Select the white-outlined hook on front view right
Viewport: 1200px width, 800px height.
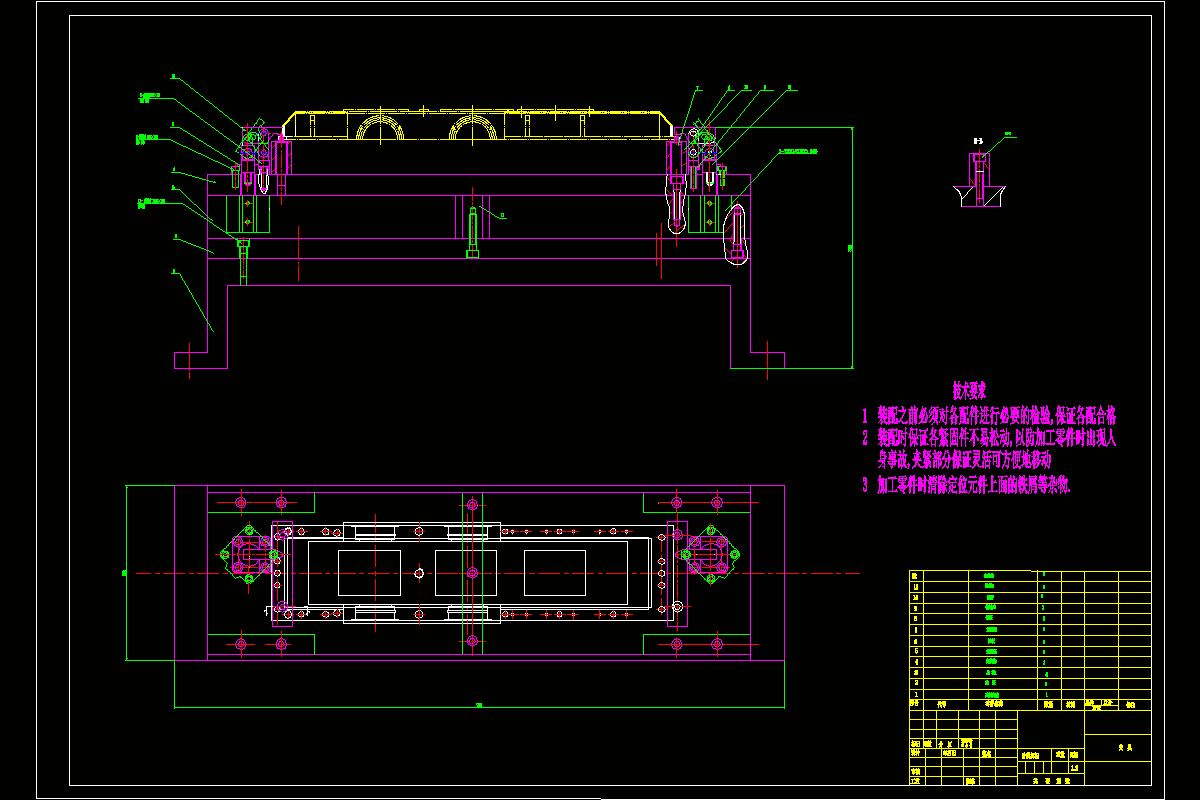pos(737,236)
